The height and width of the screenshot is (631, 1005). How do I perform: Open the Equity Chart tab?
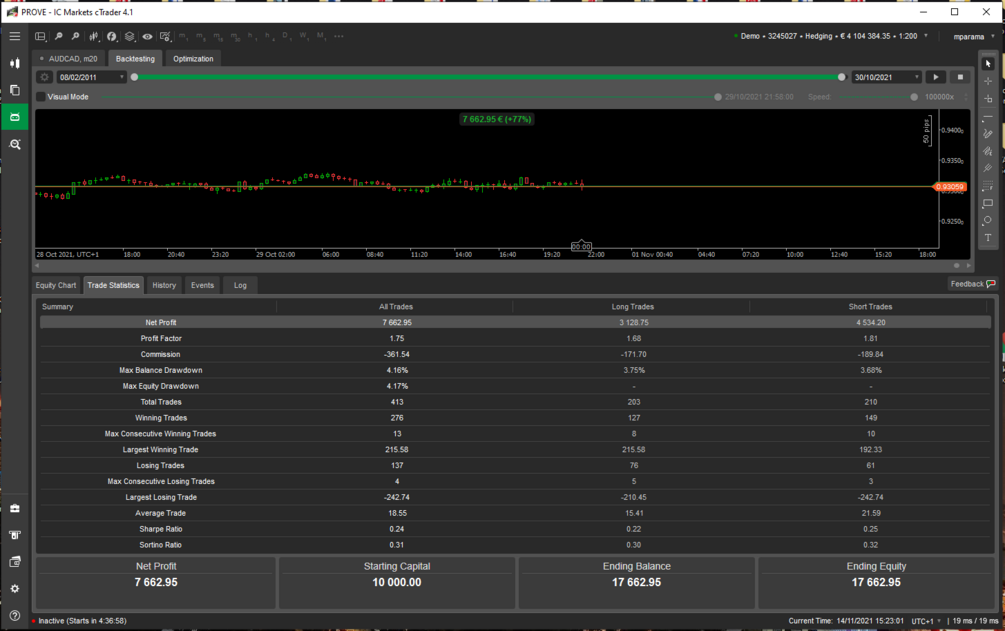tap(56, 285)
